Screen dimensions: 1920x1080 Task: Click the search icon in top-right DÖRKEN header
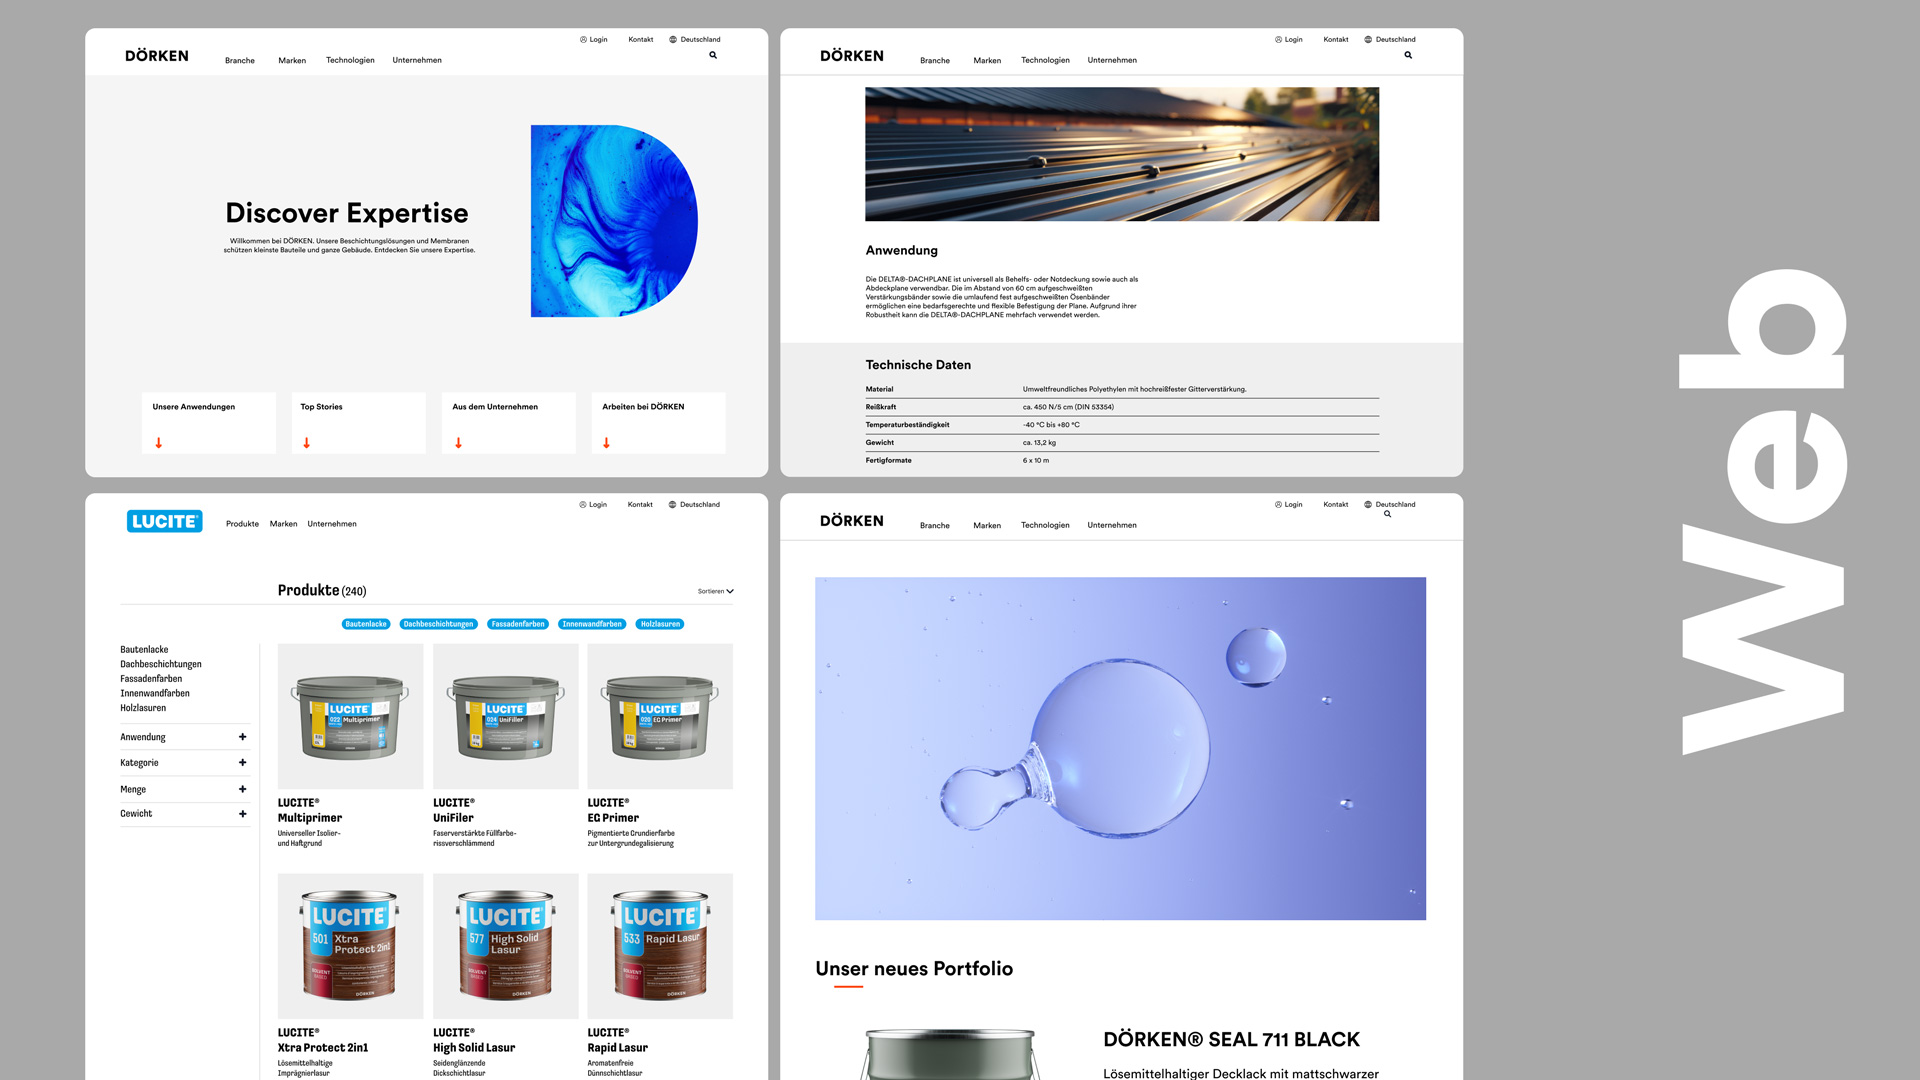pyautogui.click(x=1408, y=55)
